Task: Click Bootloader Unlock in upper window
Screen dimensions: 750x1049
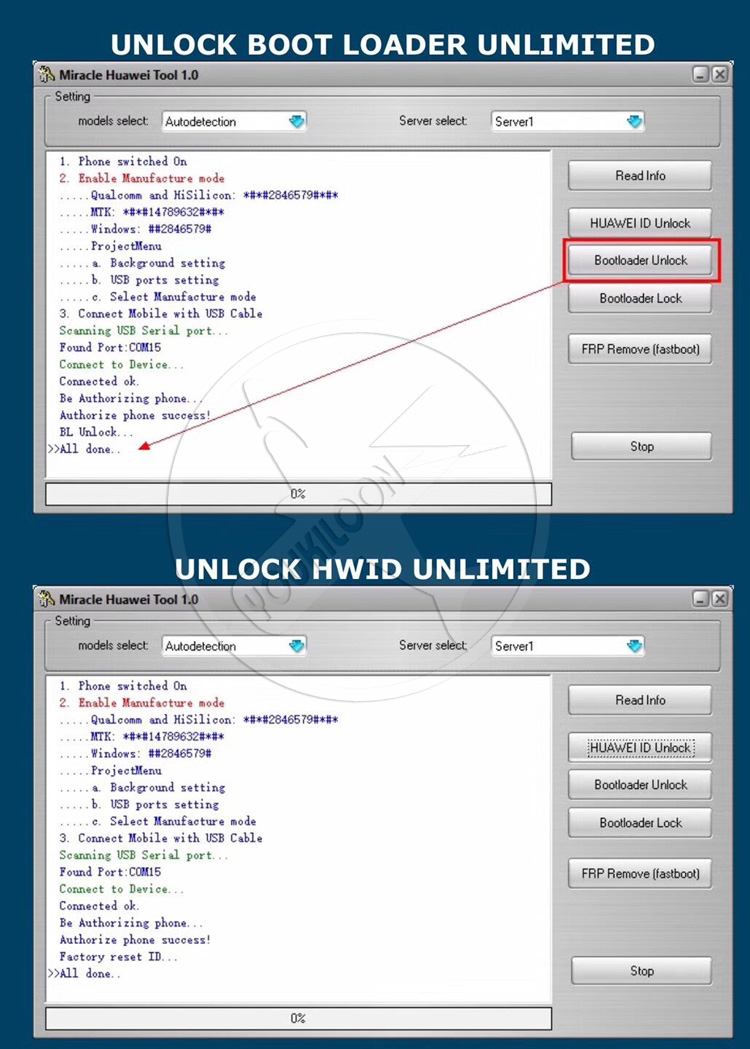Action: point(640,260)
